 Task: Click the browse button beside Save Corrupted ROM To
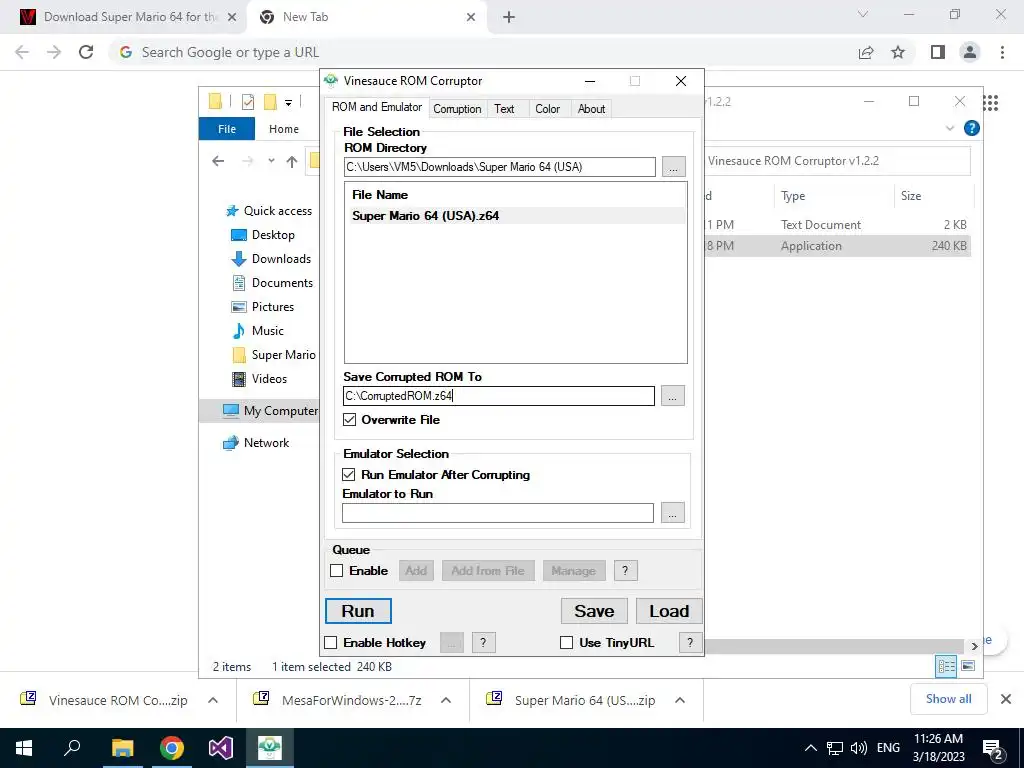click(x=673, y=396)
